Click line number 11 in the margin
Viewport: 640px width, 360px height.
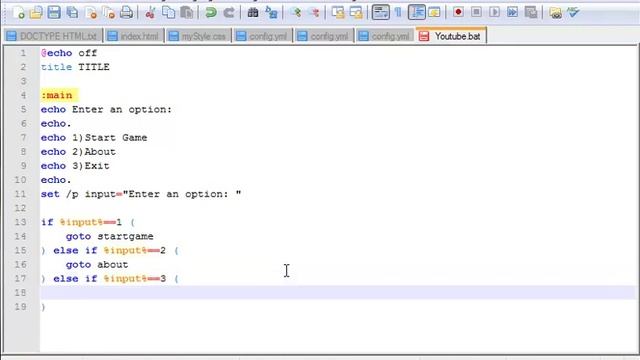(x=20, y=194)
